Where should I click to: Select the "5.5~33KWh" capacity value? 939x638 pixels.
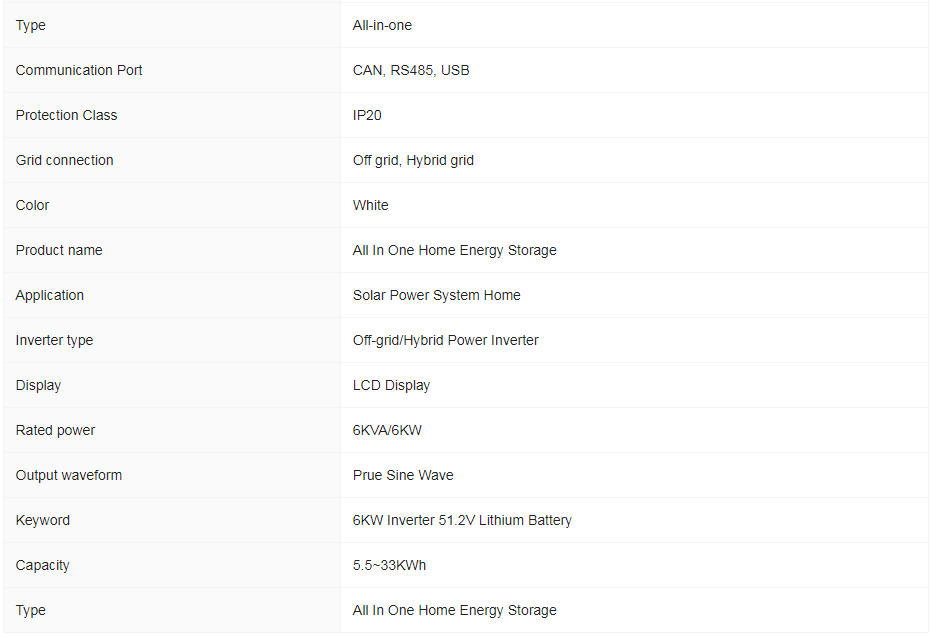pyautogui.click(x=389, y=565)
